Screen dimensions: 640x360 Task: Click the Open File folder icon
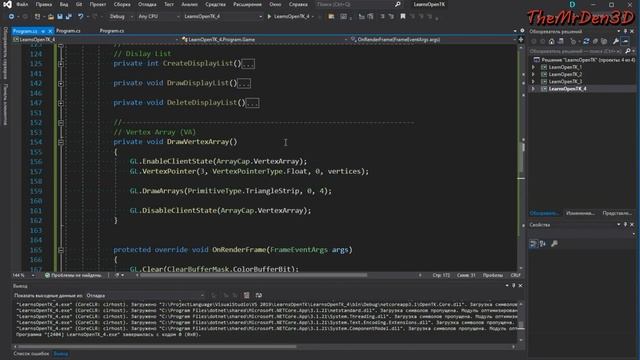[x=51, y=16]
